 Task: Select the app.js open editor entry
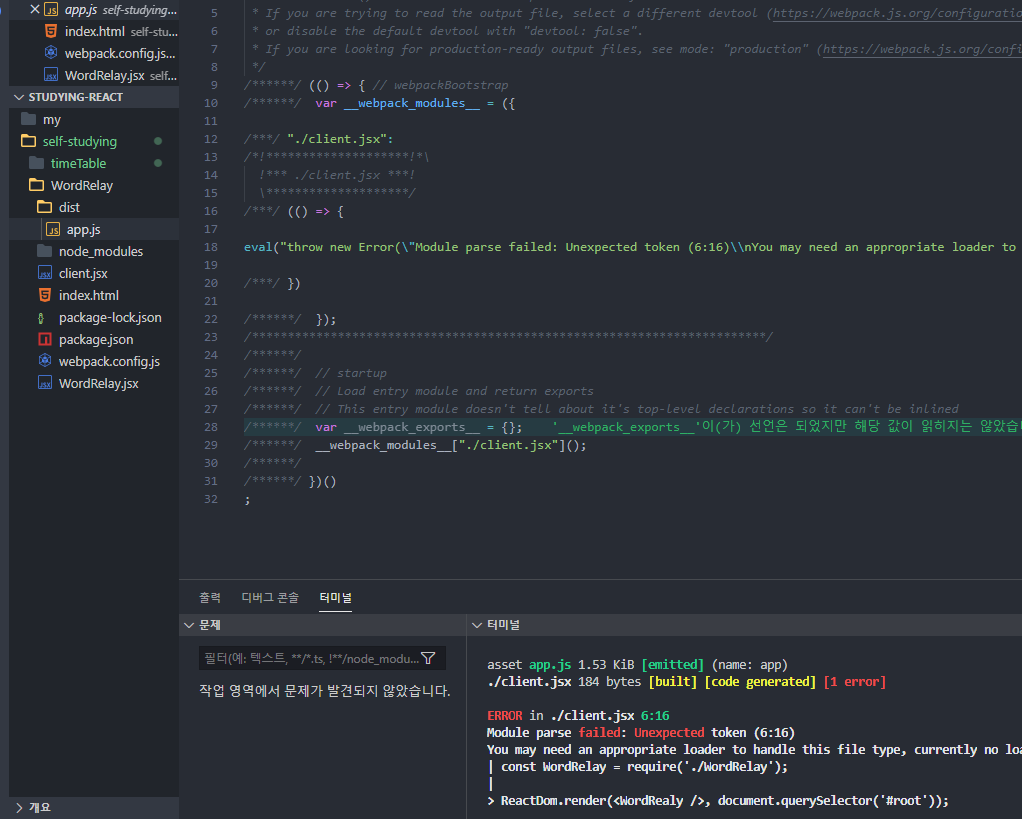click(94, 10)
